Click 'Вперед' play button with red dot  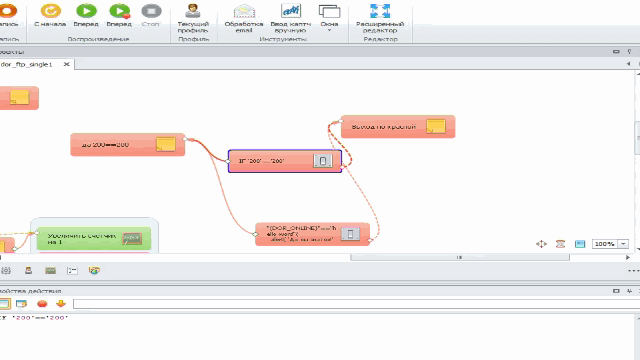tap(119, 15)
